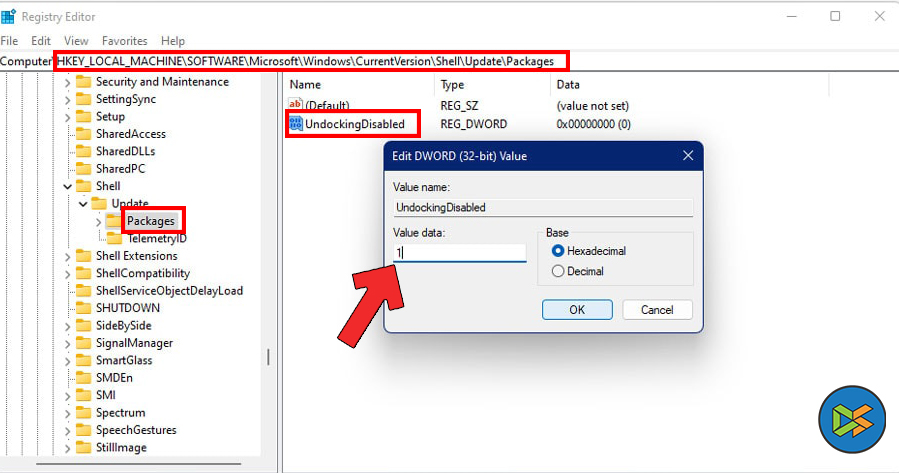The width and height of the screenshot is (899, 473).
Task: Click the 0x00000000 (0) data cell
Action: 593,124
